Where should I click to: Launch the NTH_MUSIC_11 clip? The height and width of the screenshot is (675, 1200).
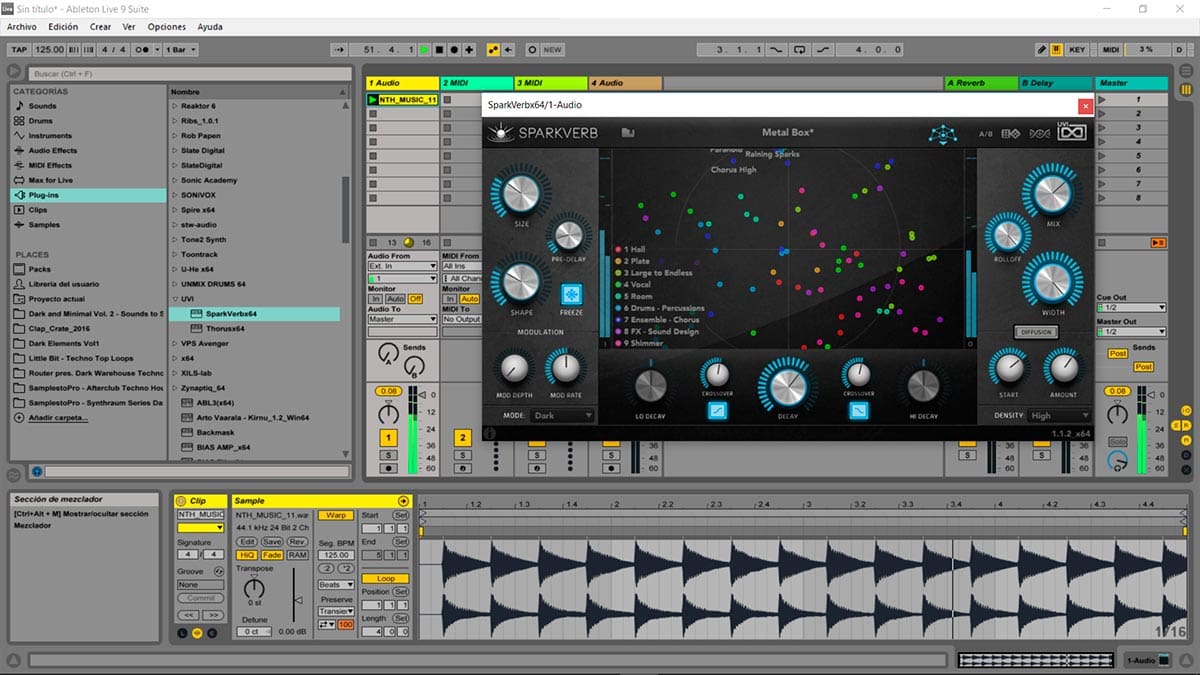[x=373, y=100]
